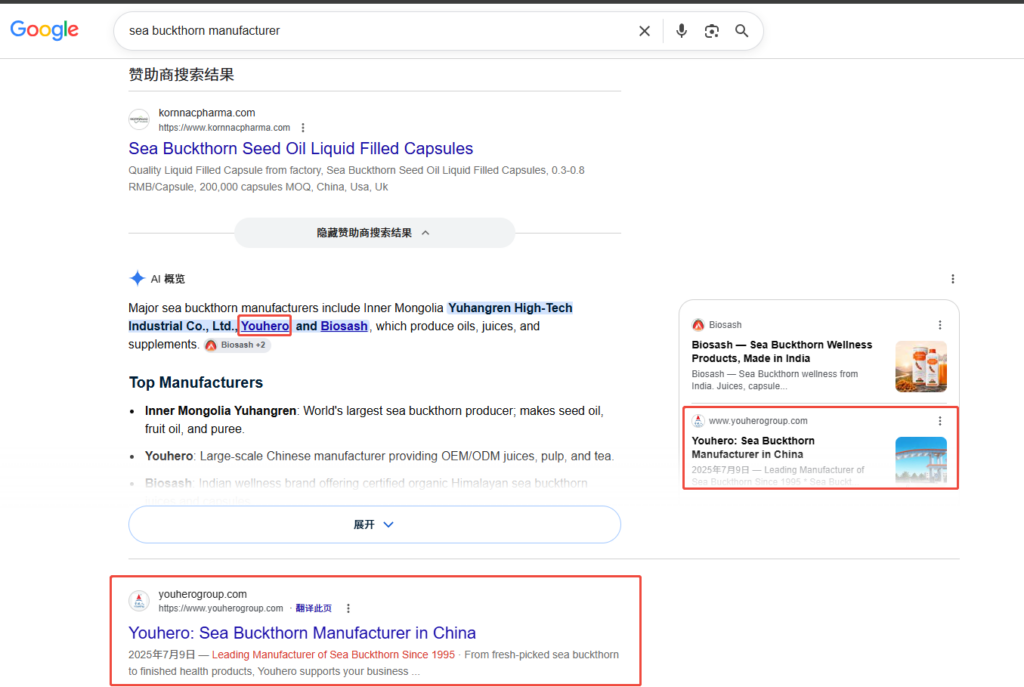Screen dimensions: 1024x687
Task: Open search by image camera icon
Action: pos(711,31)
